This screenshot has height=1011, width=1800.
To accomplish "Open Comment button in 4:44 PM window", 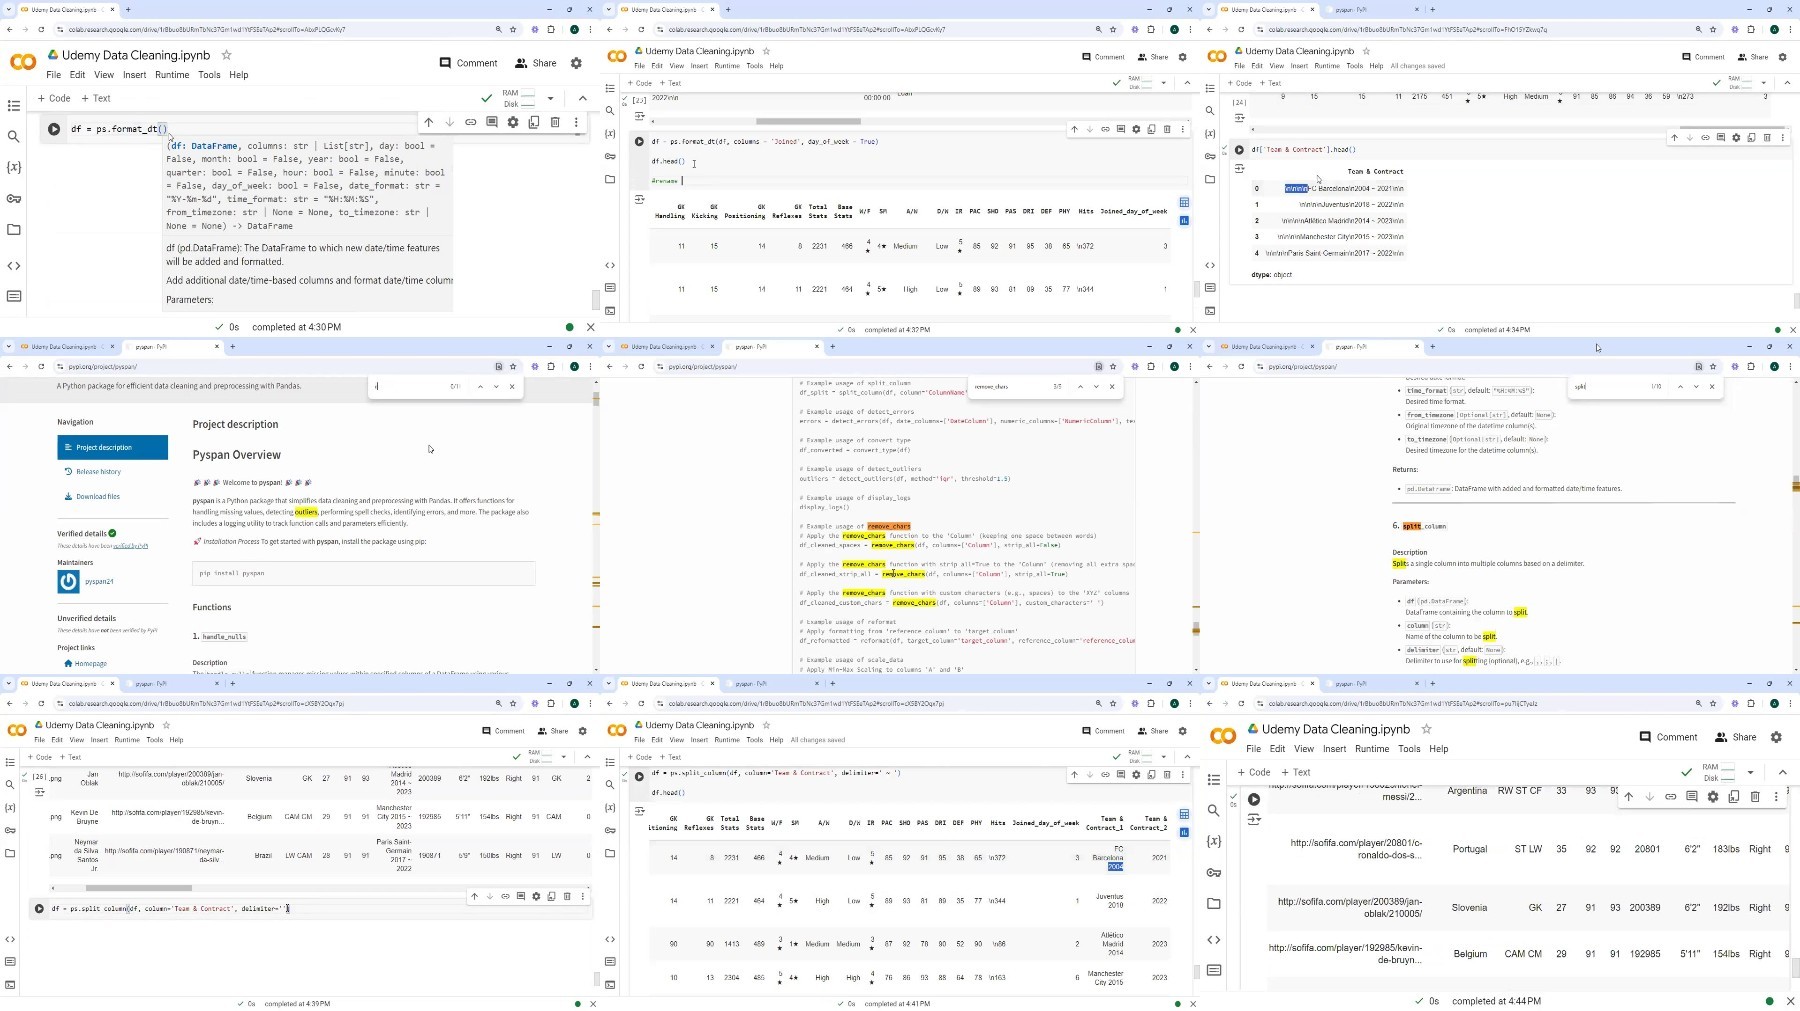I will point(1668,737).
